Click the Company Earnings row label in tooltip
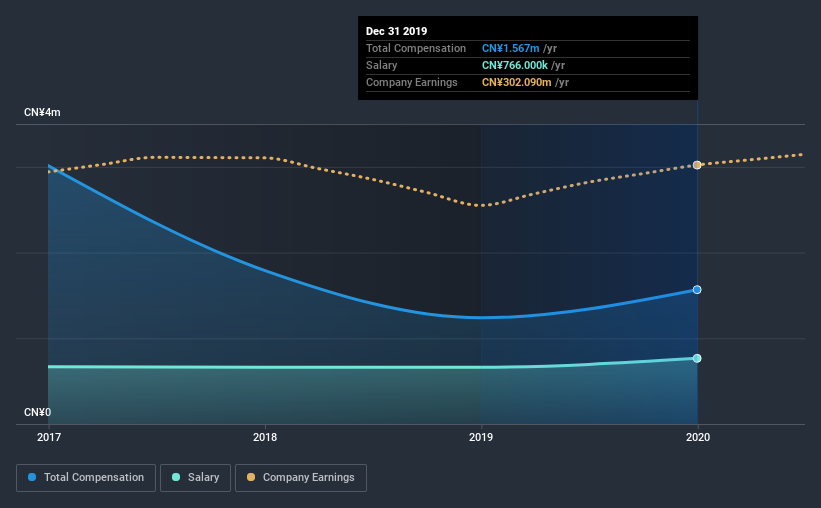 (x=412, y=82)
